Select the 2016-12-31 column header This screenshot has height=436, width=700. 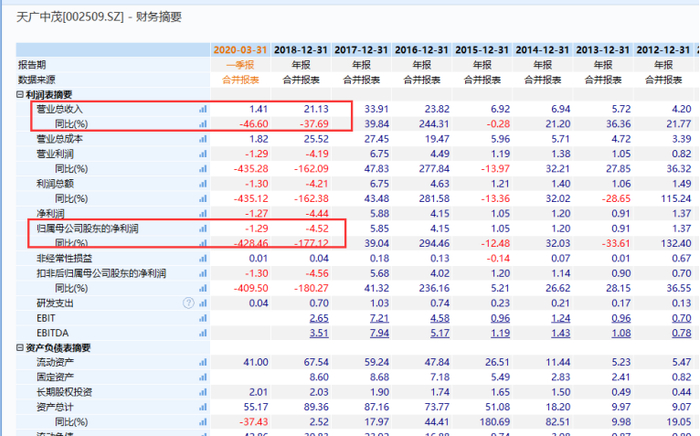click(x=422, y=50)
